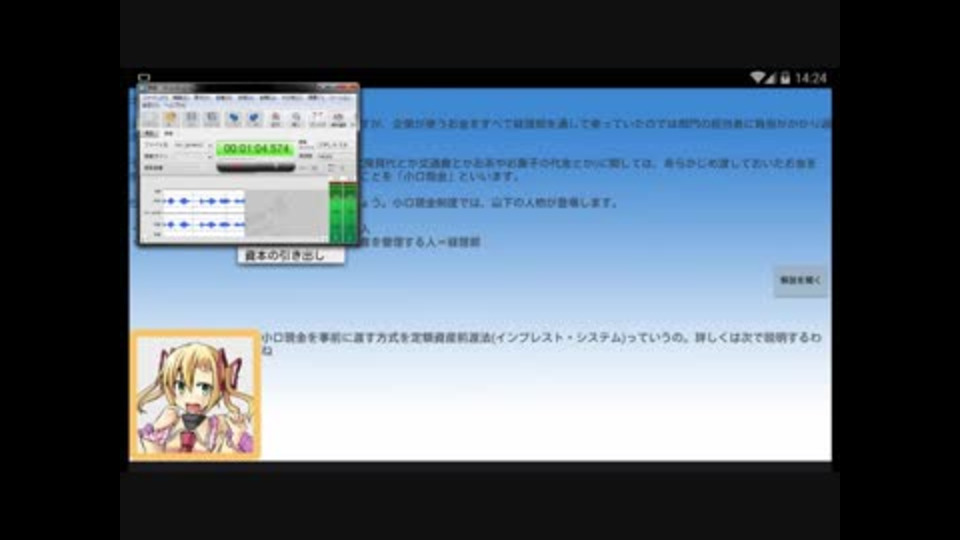The height and width of the screenshot is (540, 960).
Task: Click the 資本の引き出し button
Action: (291, 255)
